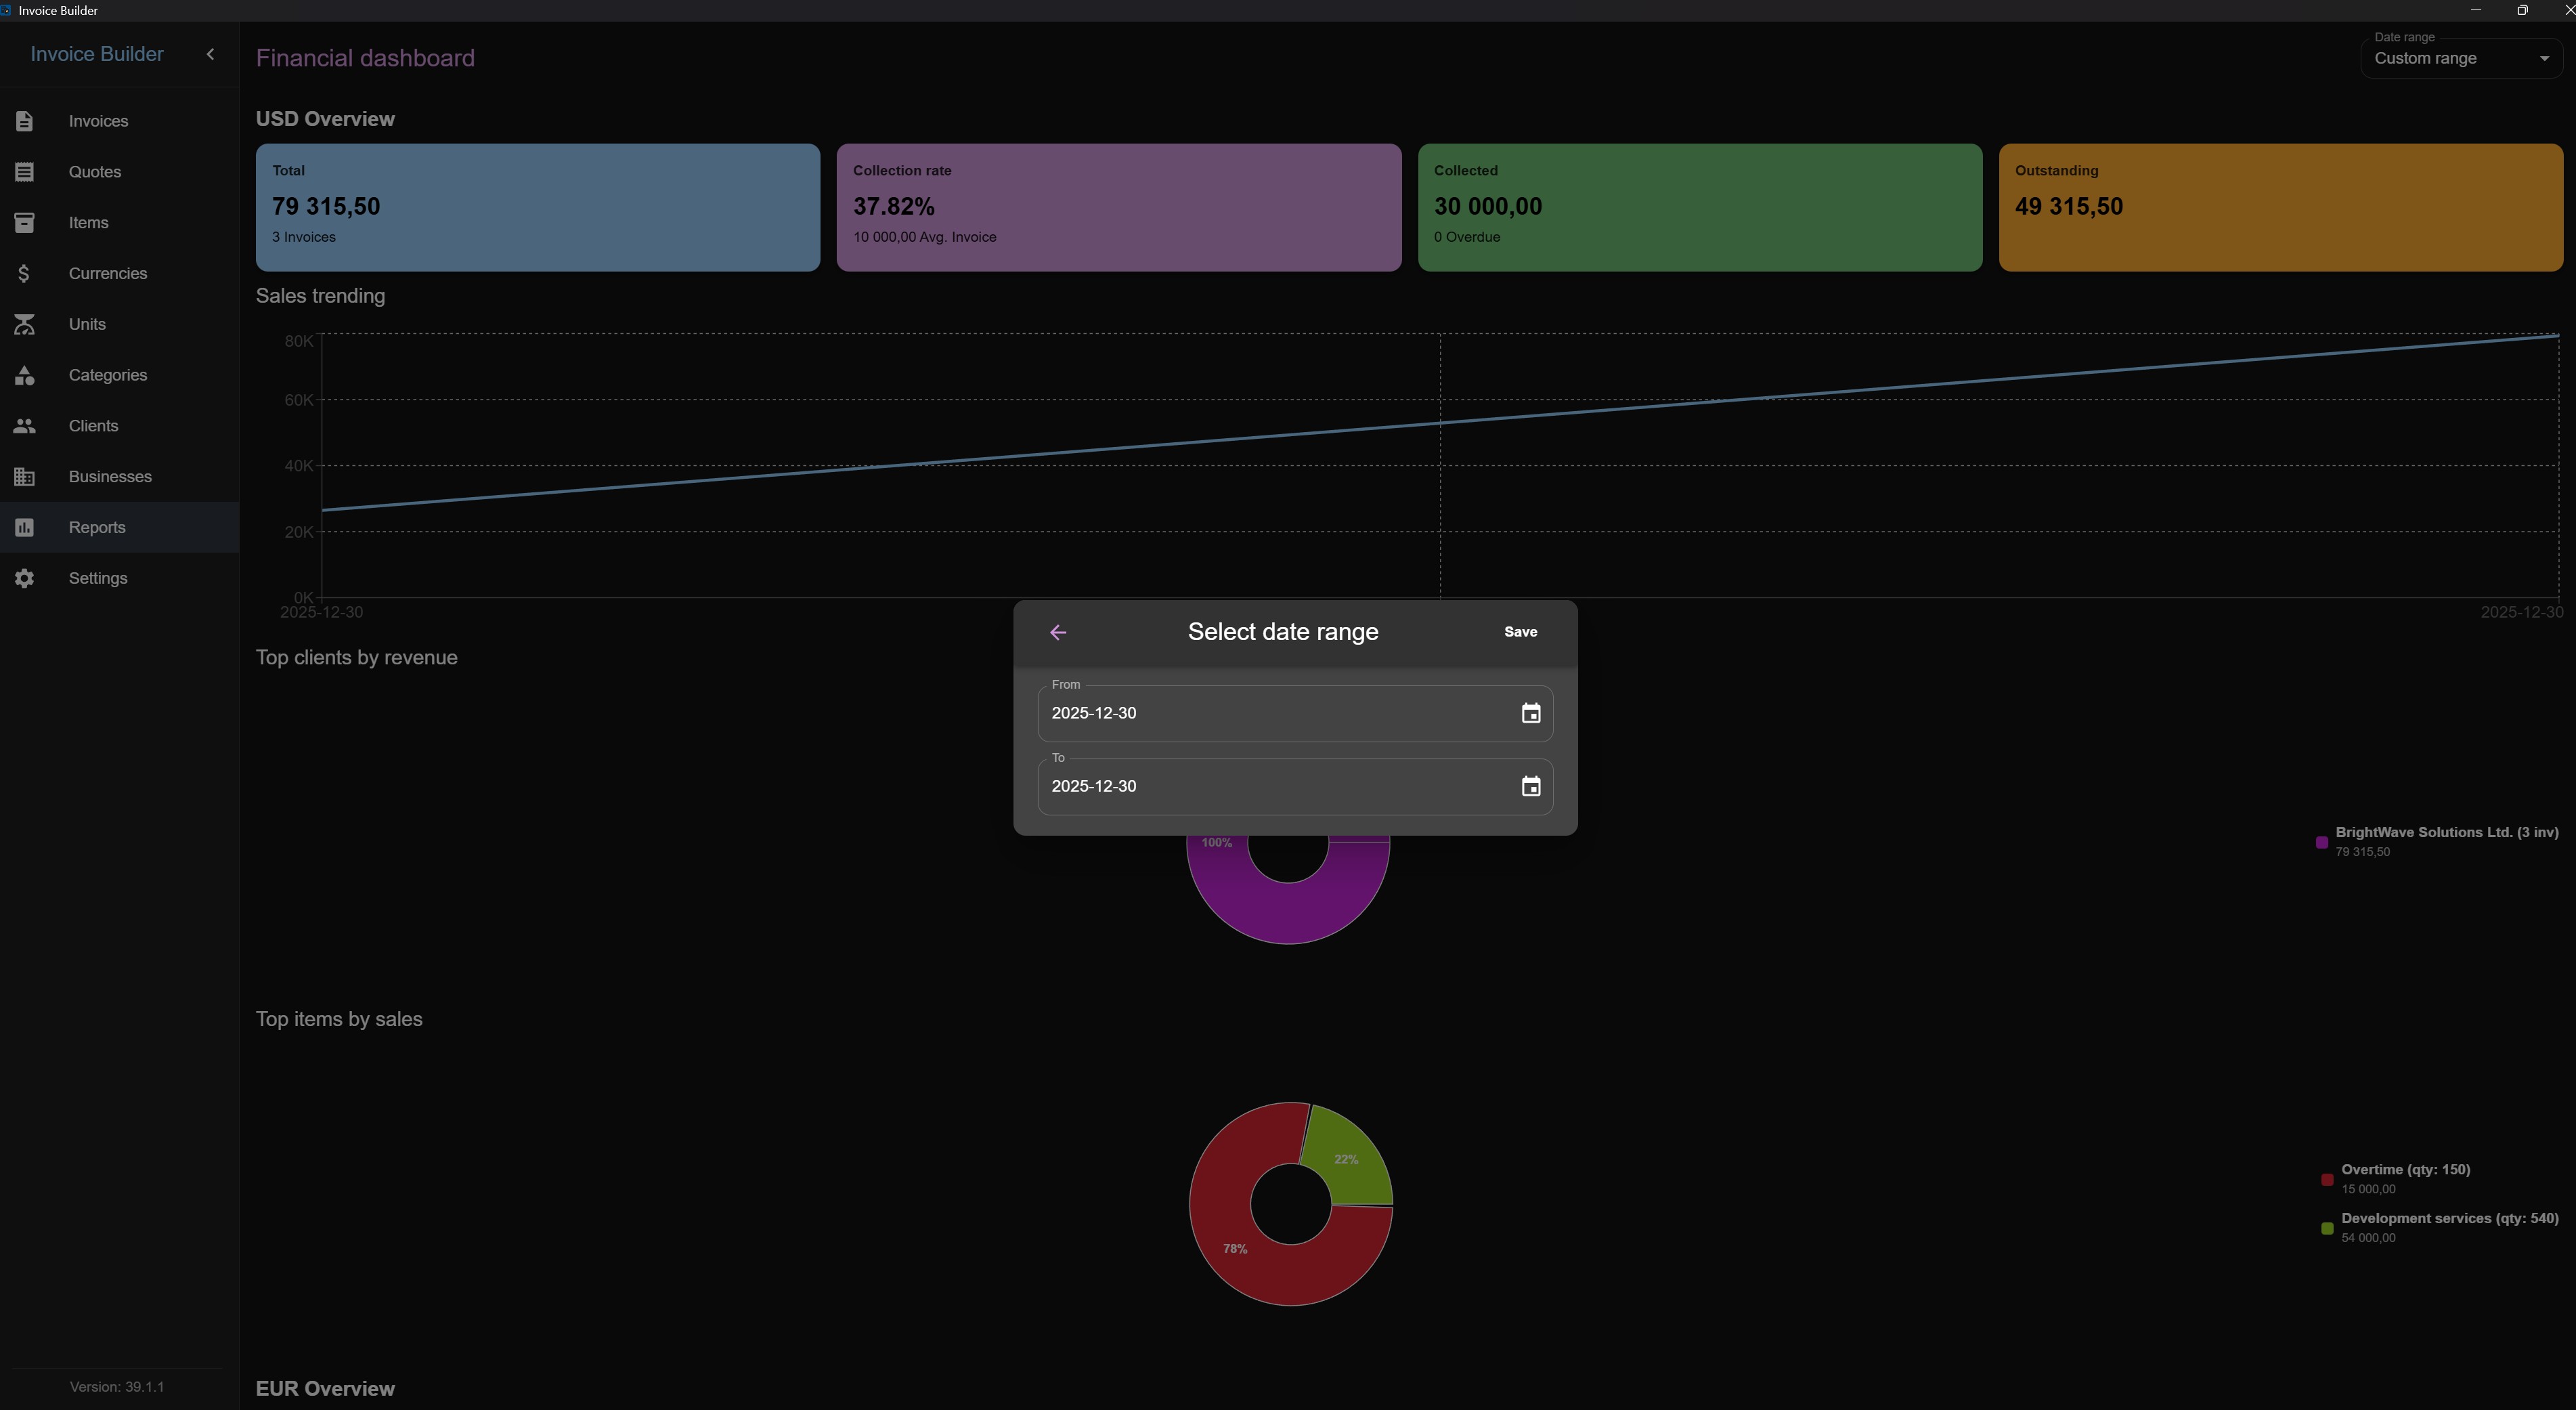Viewport: 2576px width, 1410px height.
Task: Click the Currencies dollar icon
Action: pyautogui.click(x=24, y=273)
